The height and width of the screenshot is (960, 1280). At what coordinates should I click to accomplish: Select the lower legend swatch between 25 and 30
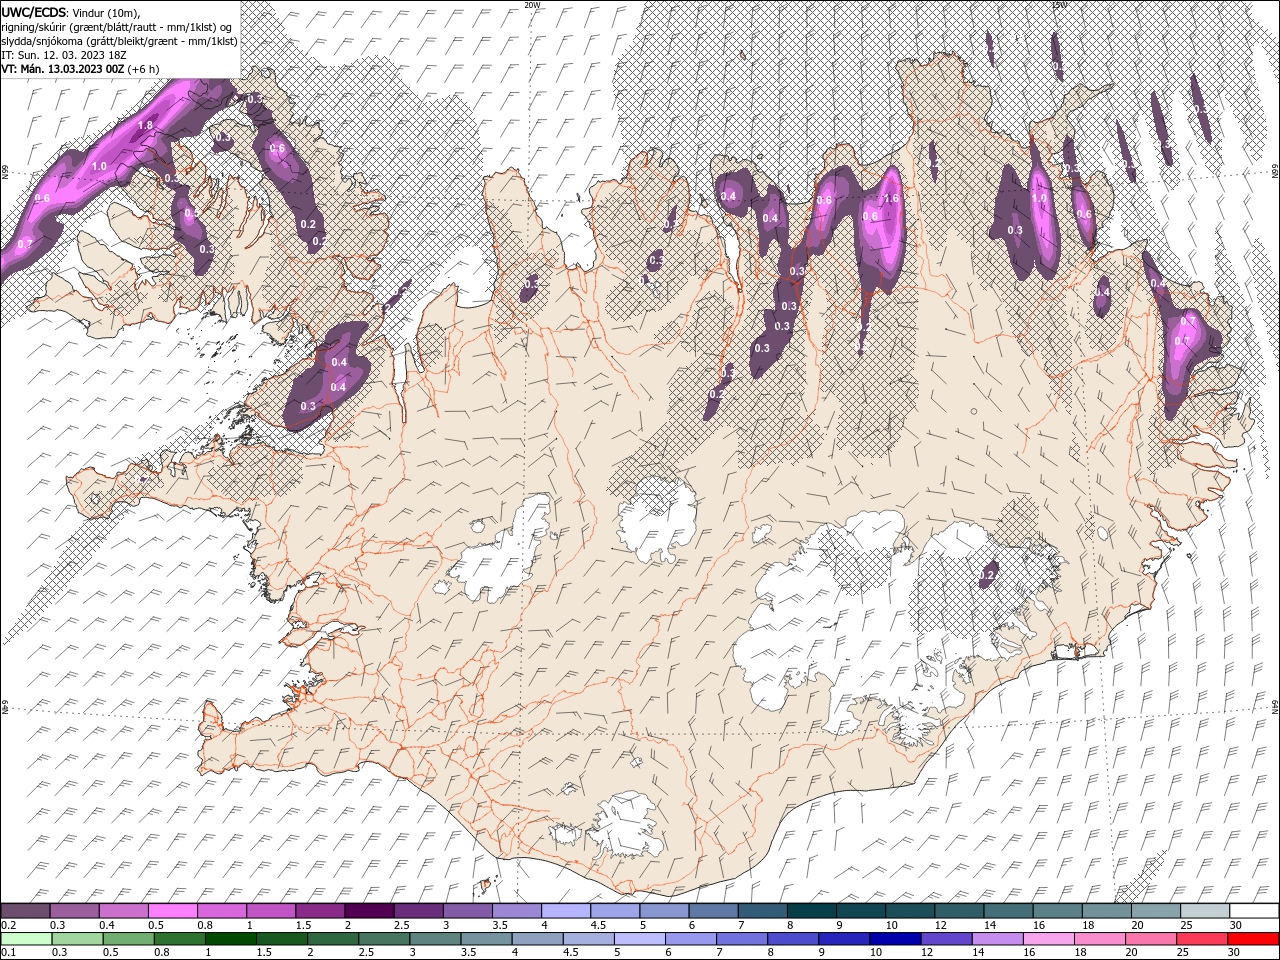pyautogui.click(x=1201, y=939)
